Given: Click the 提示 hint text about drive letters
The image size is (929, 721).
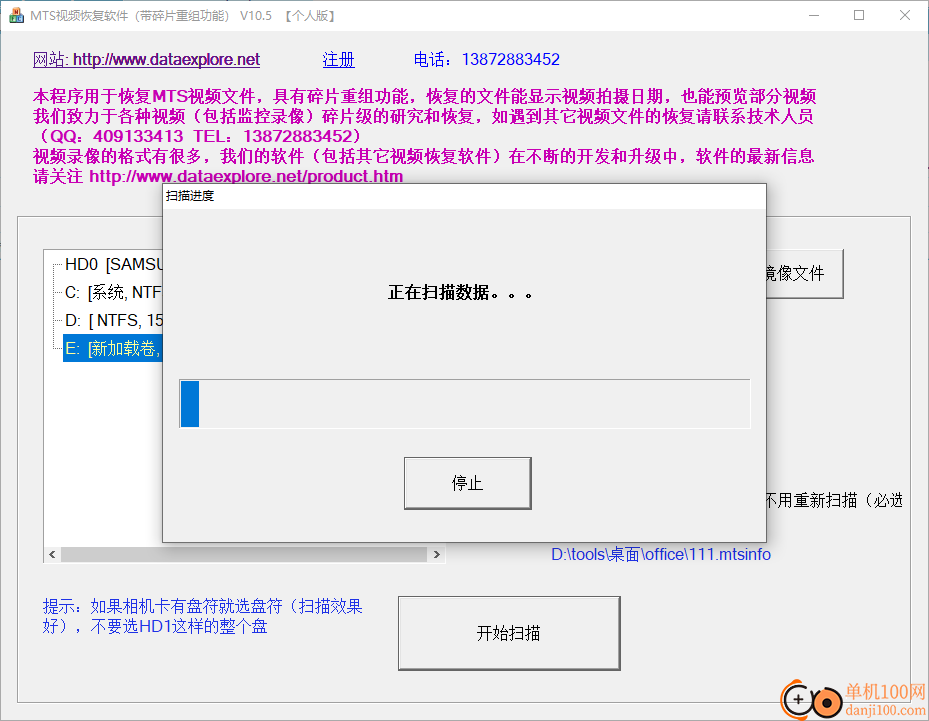Looking at the screenshot, I should 202,616.
